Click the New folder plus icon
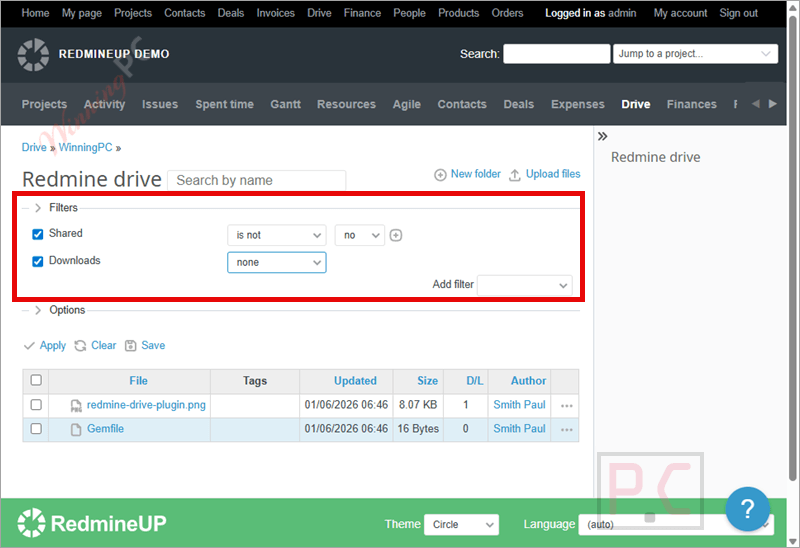The width and height of the screenshot is (800, 548). click(x=440, y=175)
